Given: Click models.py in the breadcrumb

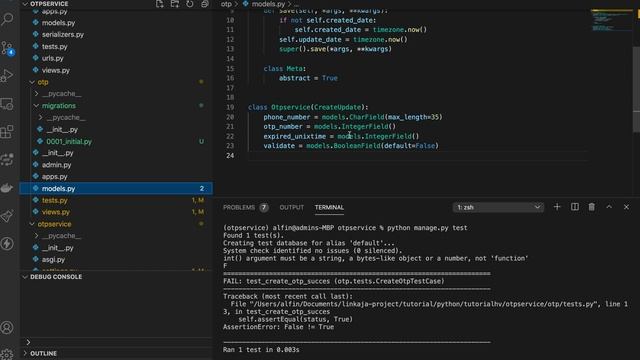Looking at the screenshot, I should (268, 4).
